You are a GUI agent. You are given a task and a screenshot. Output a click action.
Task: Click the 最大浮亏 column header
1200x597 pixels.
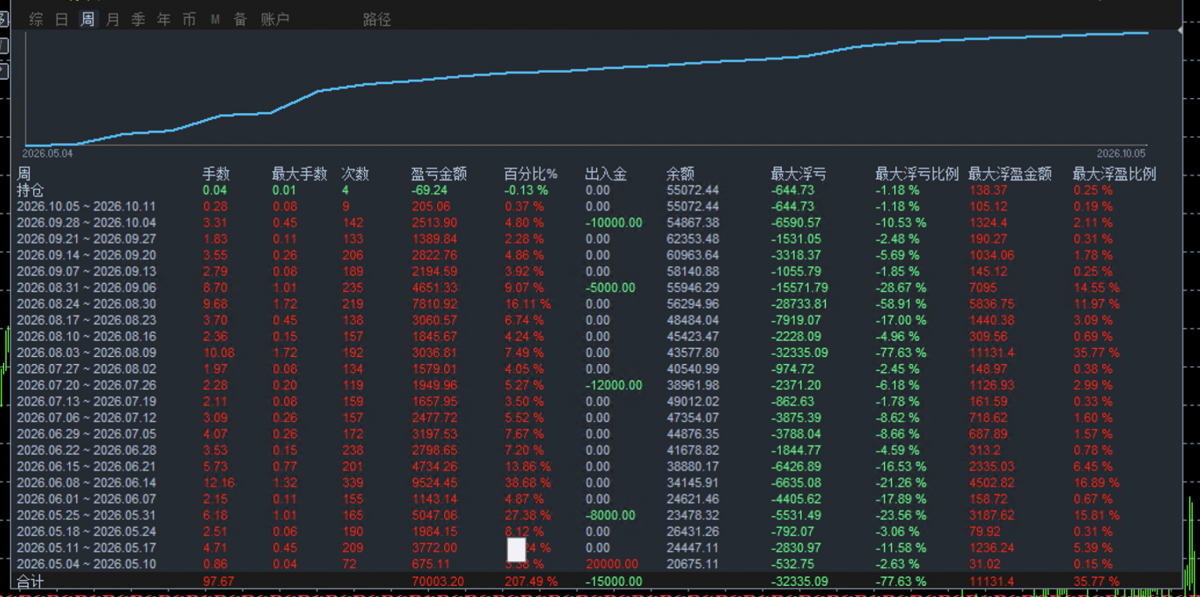tap(799, 174)
